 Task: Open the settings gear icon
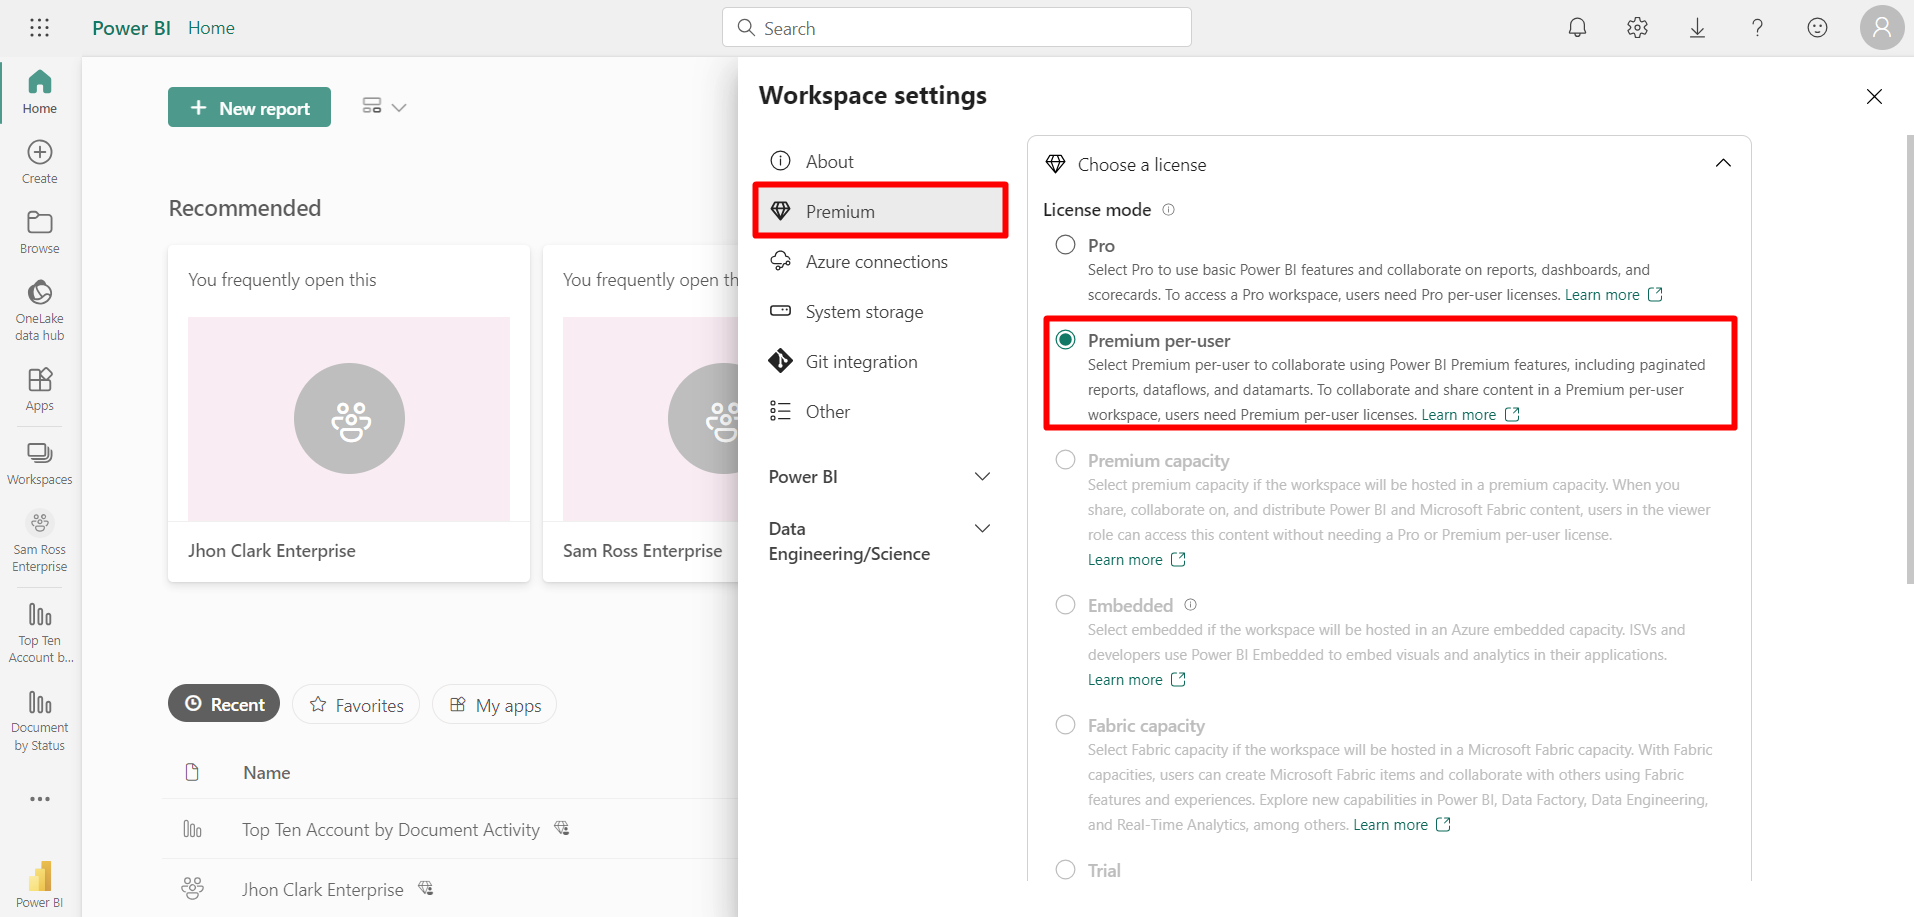(1637, 28)
